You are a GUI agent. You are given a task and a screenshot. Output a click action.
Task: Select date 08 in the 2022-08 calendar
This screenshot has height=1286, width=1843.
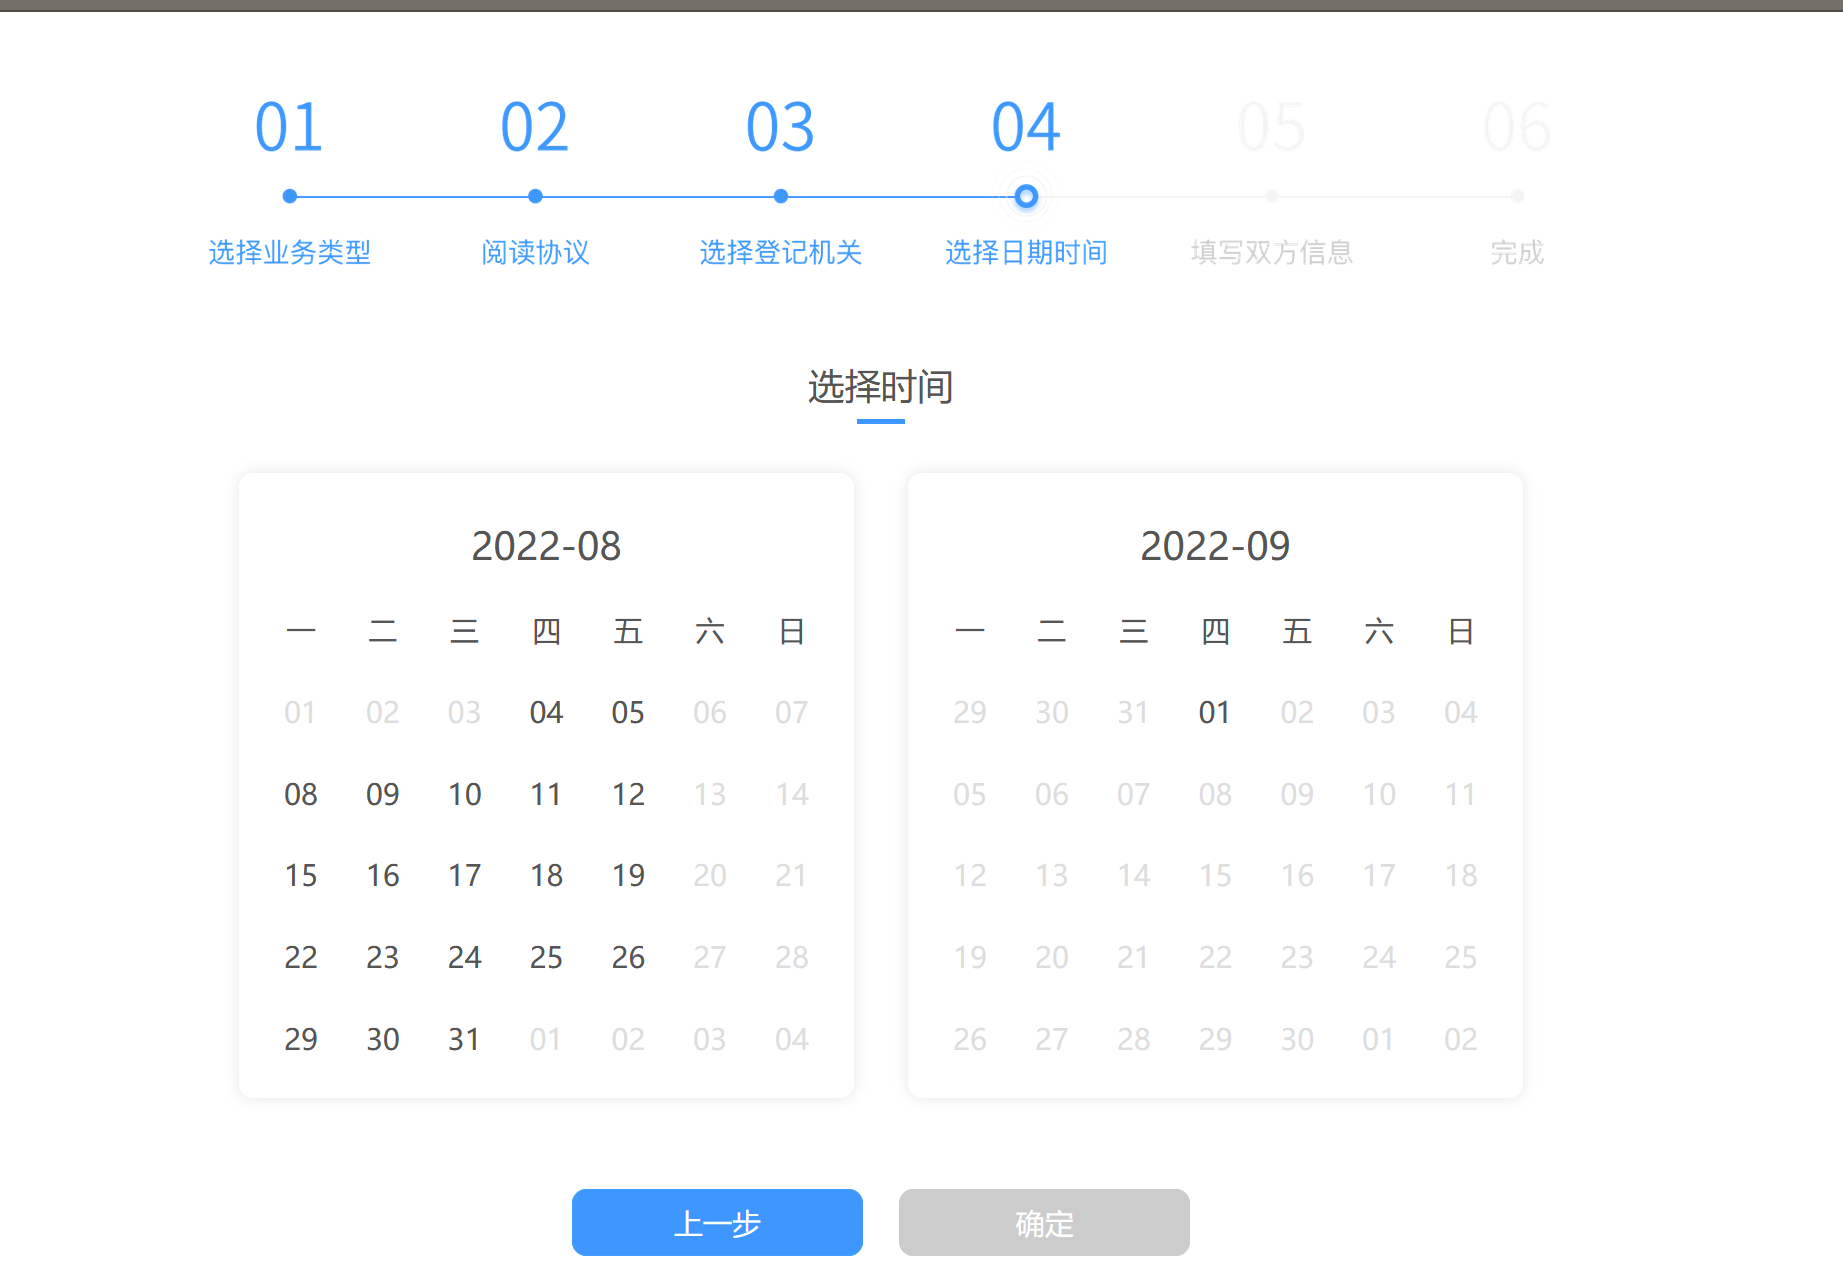pos(301,794)
